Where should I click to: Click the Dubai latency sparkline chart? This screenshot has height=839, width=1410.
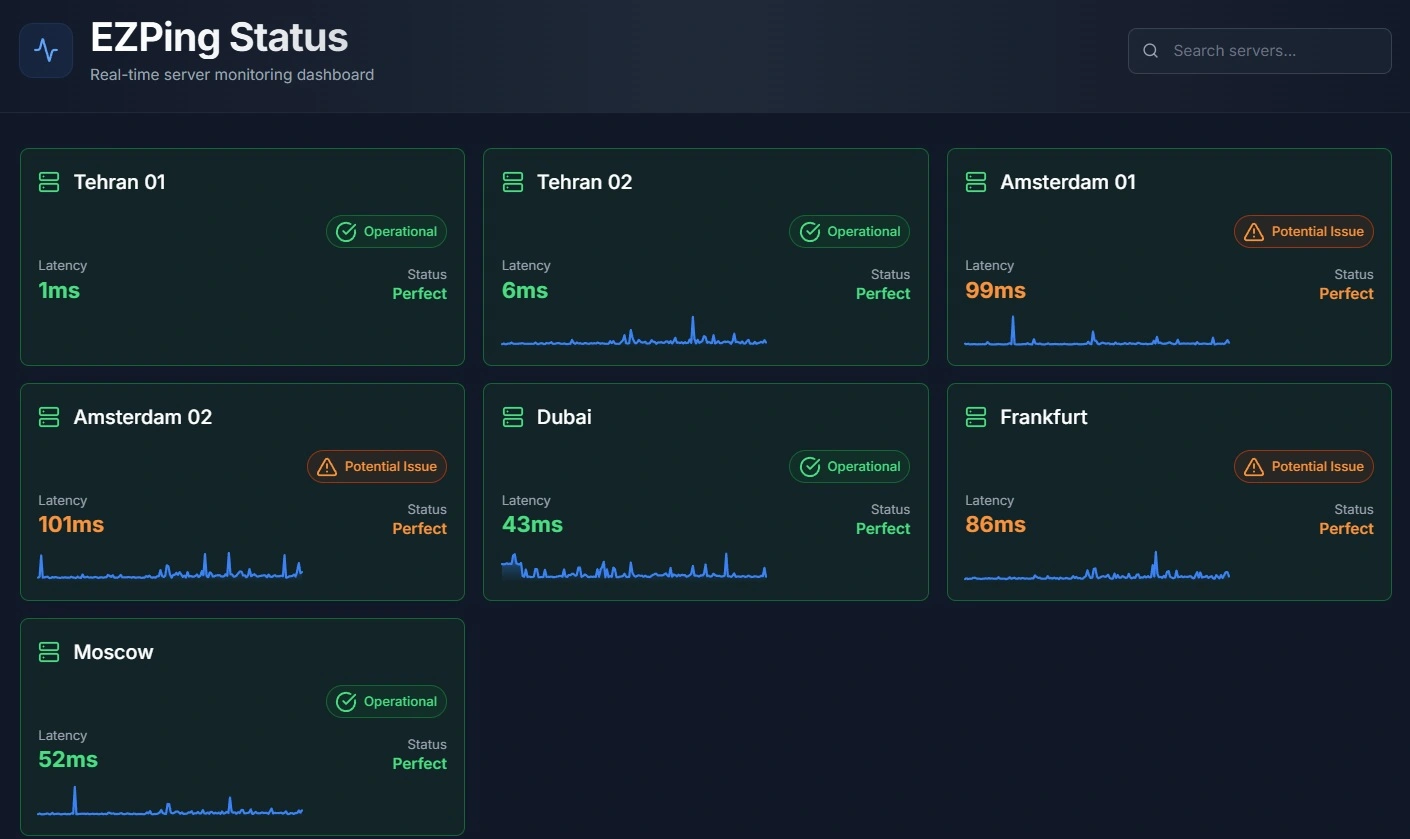(634, 568)
